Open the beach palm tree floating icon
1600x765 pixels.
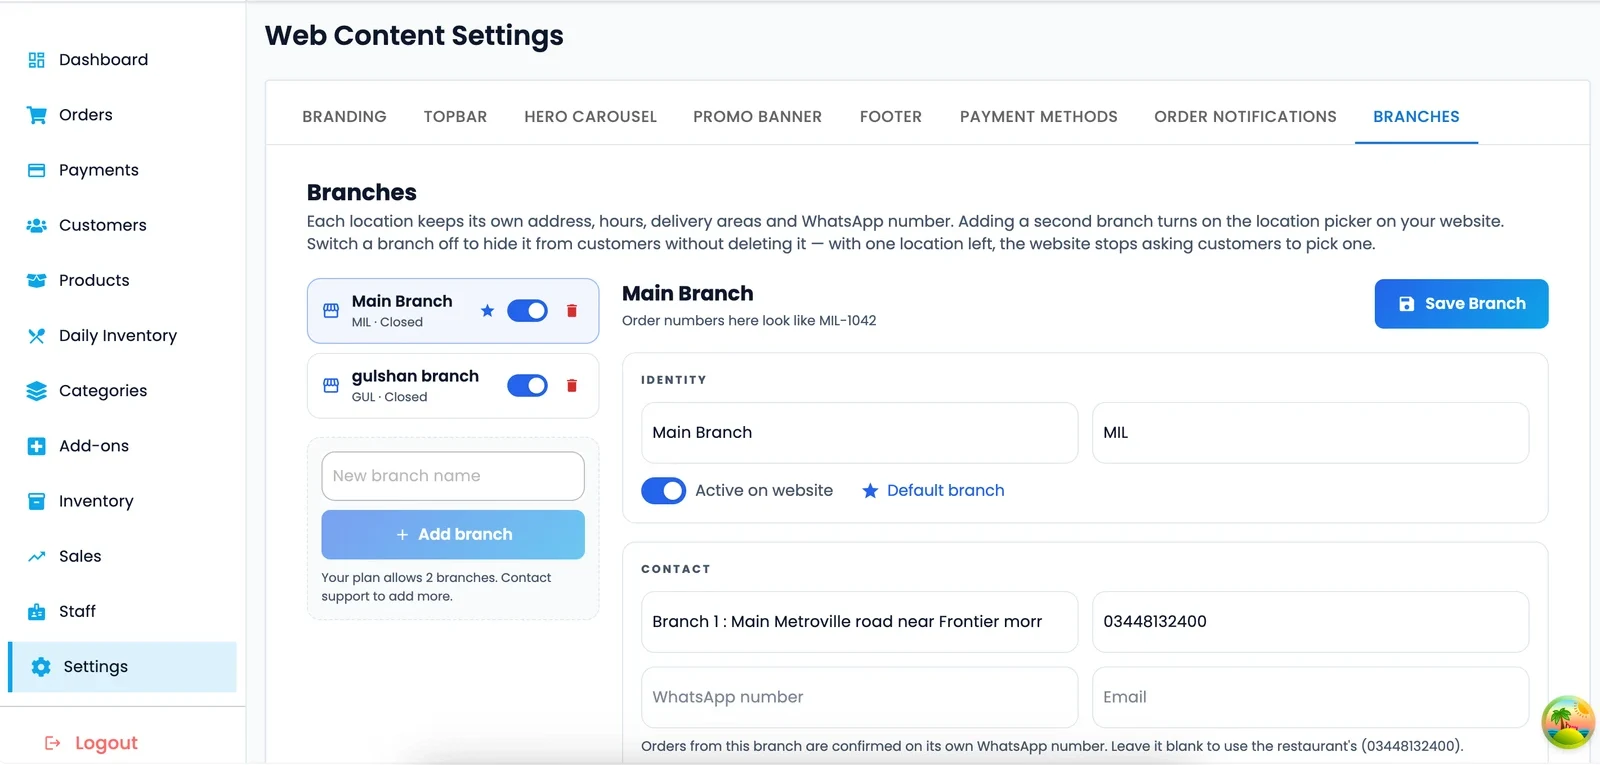pyautogui.click(x=1568, y=722)
